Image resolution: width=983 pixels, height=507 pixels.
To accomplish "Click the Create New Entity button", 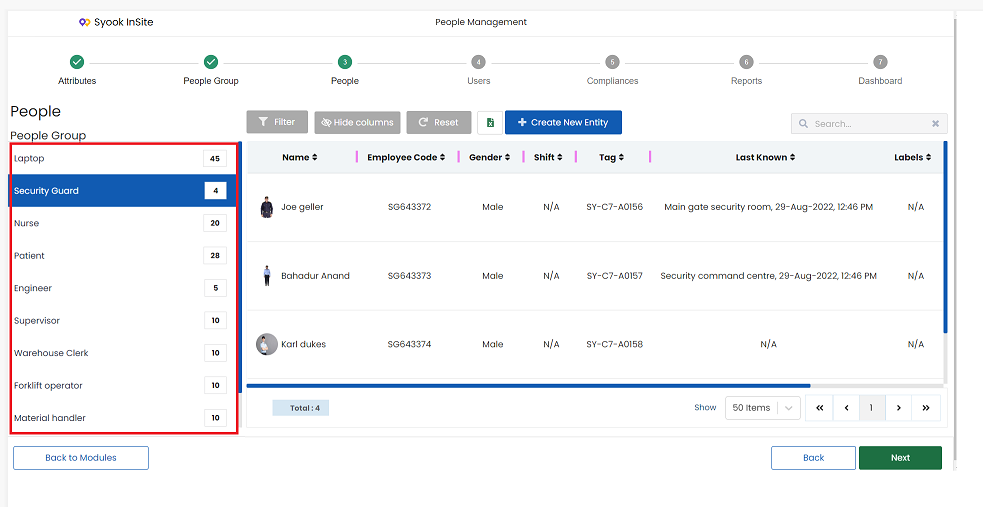I will point(563,122).
